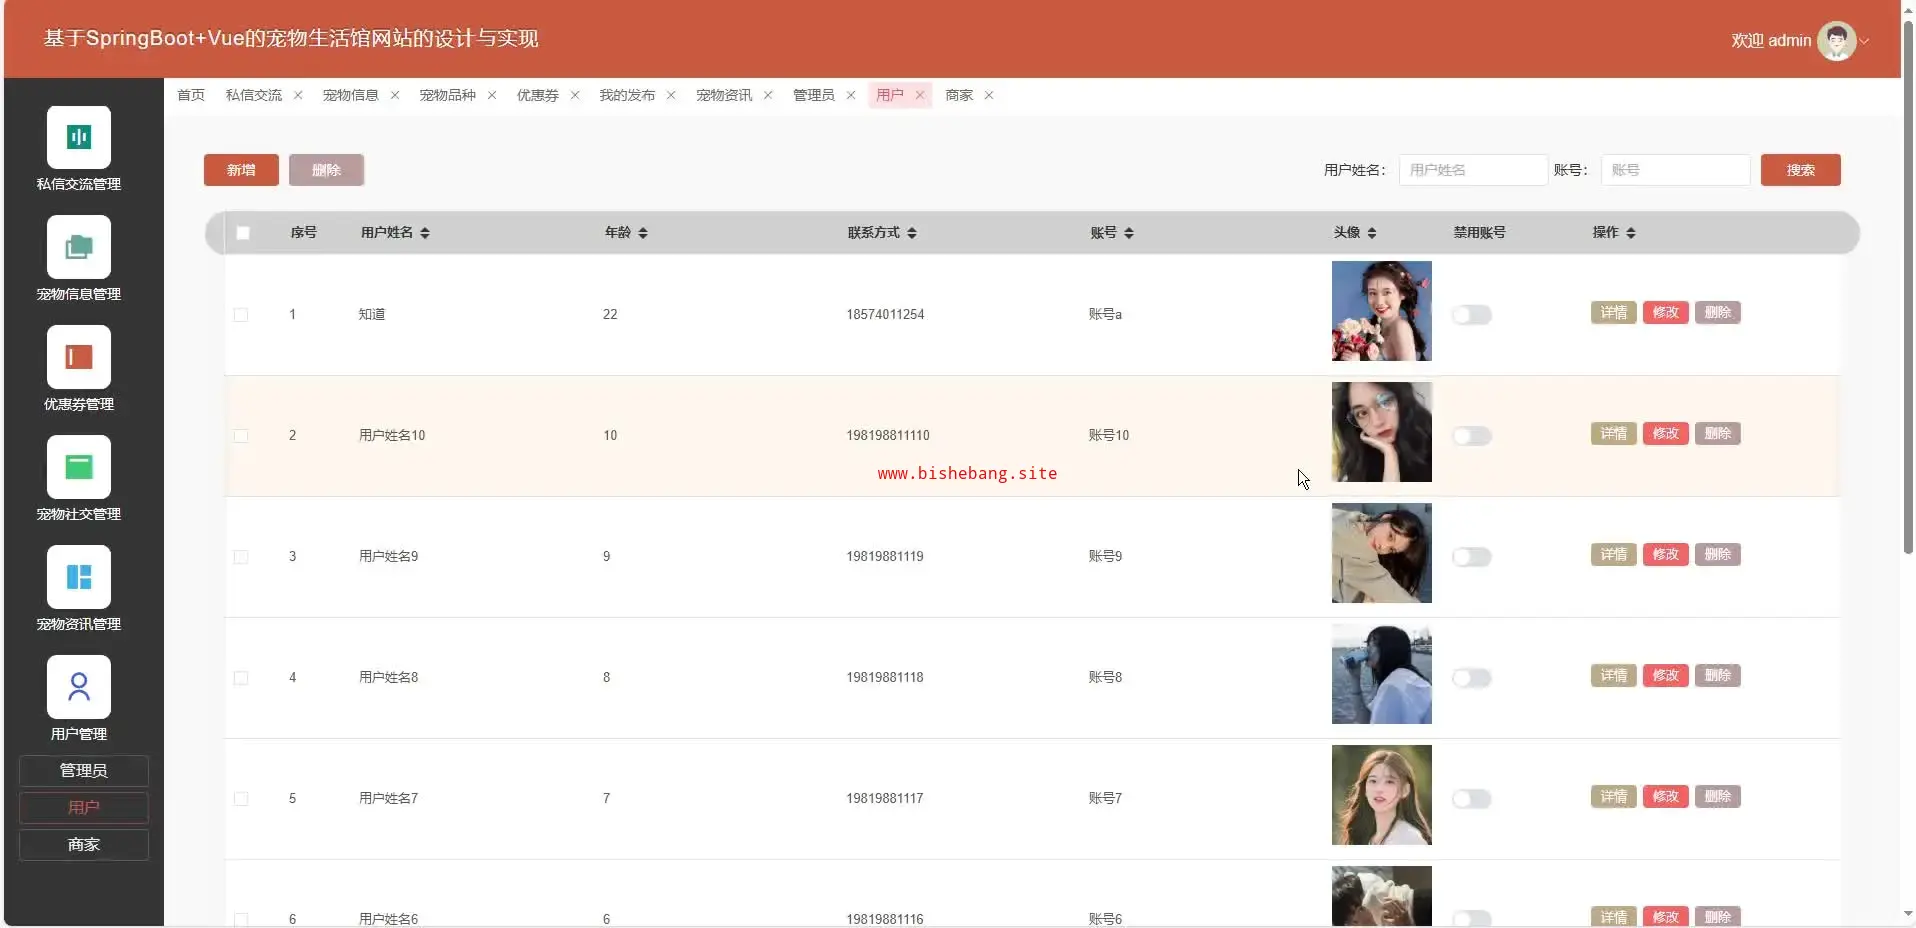Close the 宠物信息 tab
The image size is (1916, 928).
(x=395, y=95)
